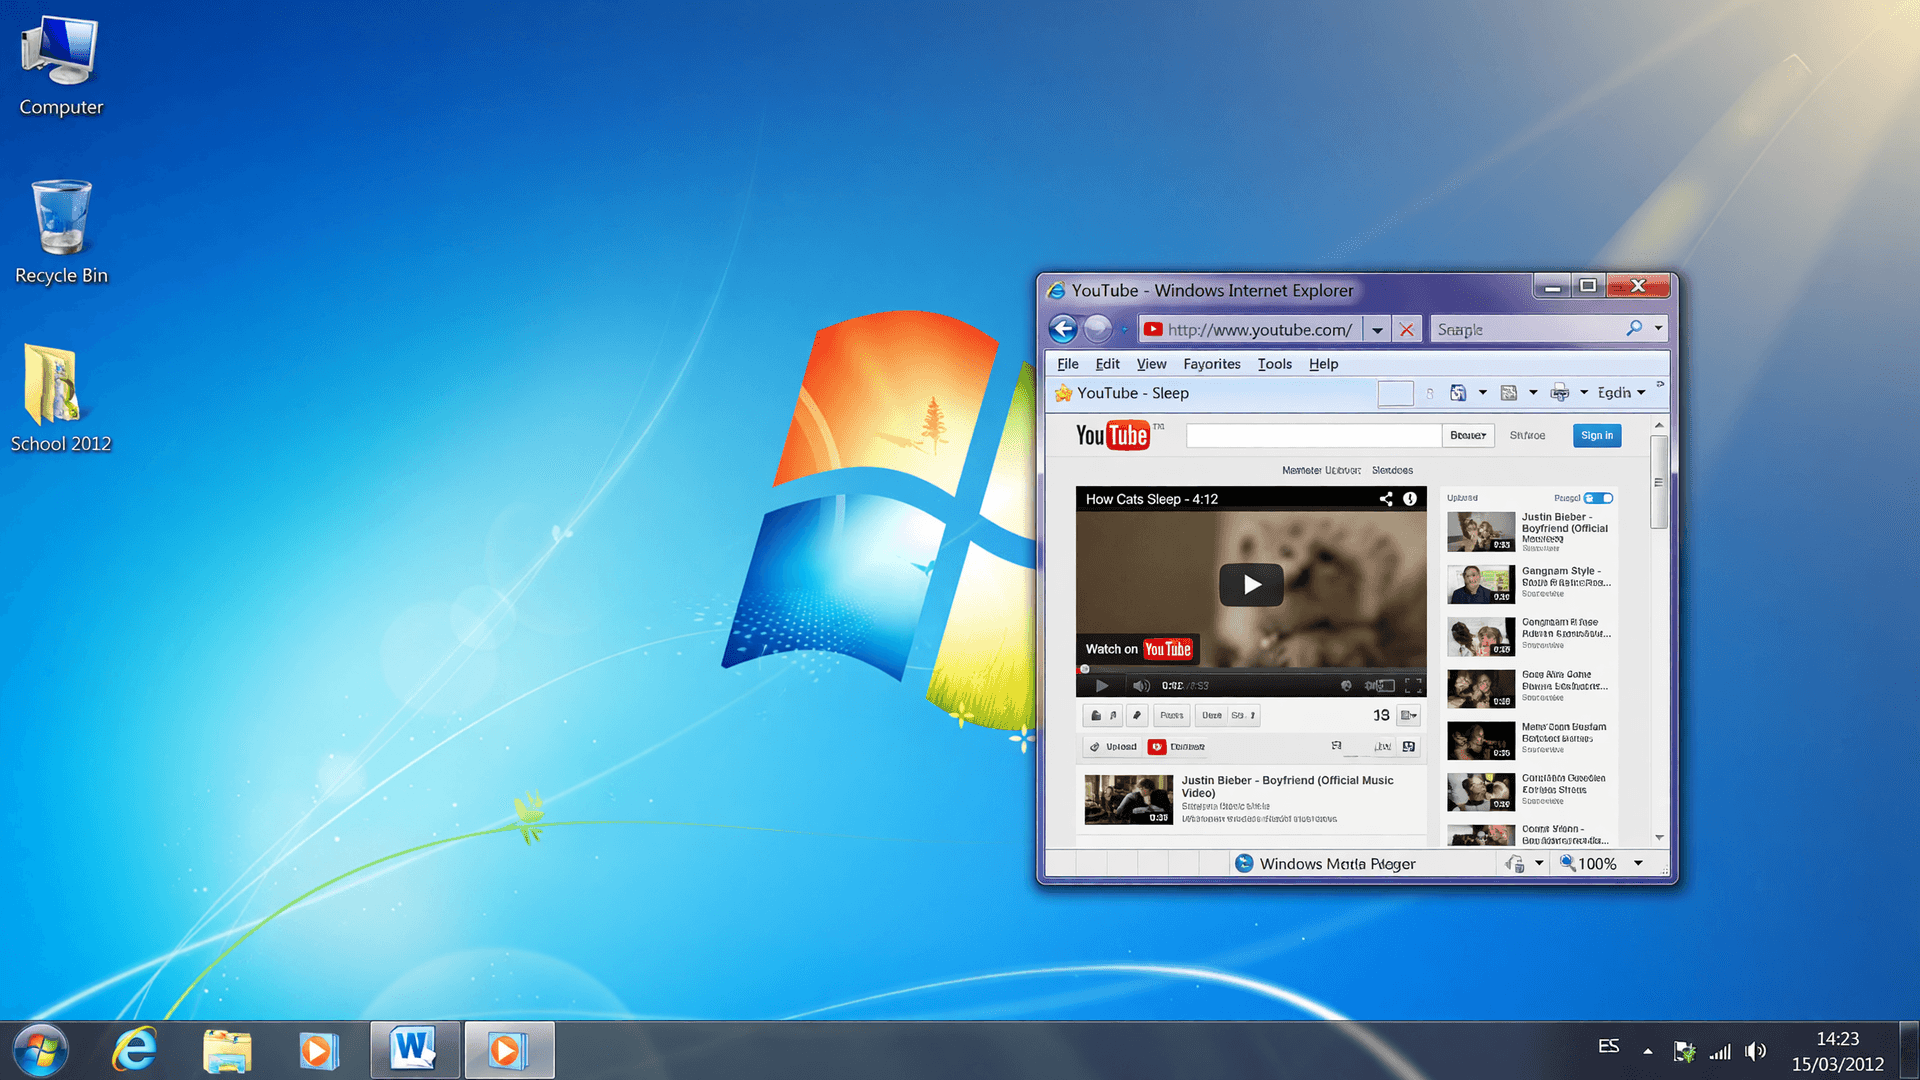
Task: Open the Start menu orb
Action: [41, 1050]
